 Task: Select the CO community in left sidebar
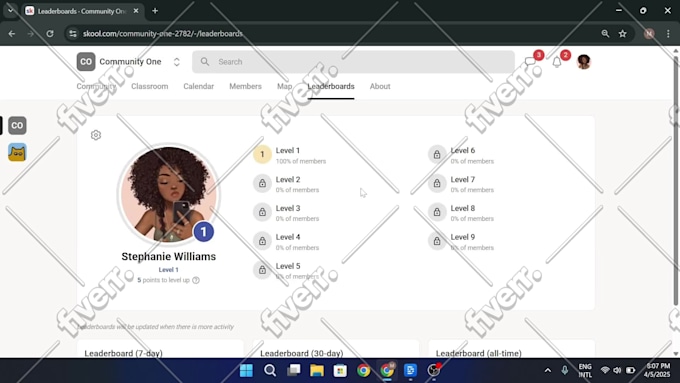17,126
